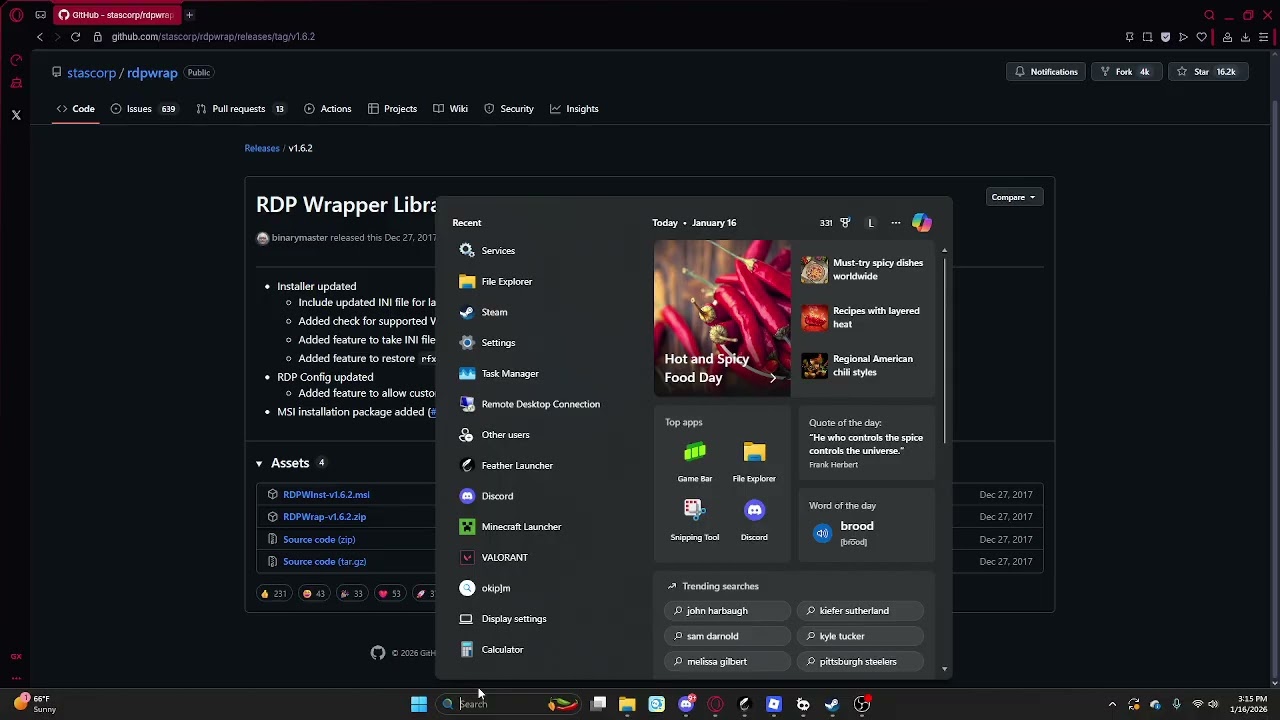Click the browser address bar URL
This screenshot has height=720, width=1280.
[213, 37]
